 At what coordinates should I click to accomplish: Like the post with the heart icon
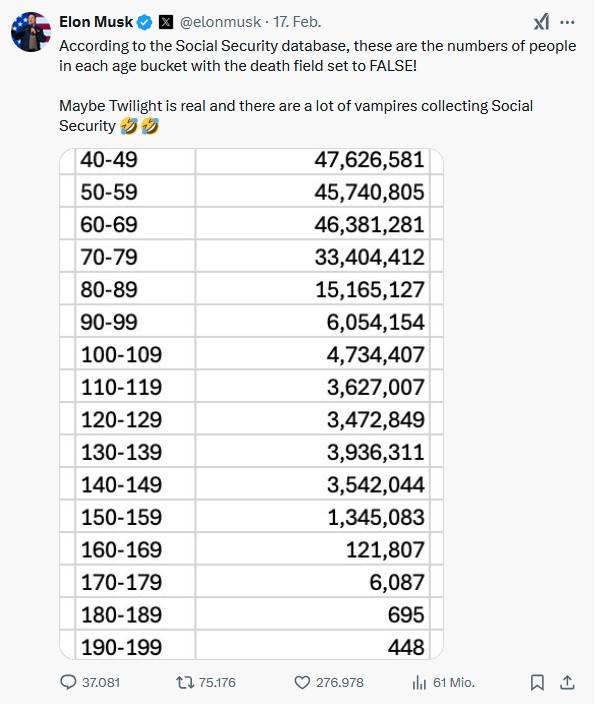(x=302, y=682)
